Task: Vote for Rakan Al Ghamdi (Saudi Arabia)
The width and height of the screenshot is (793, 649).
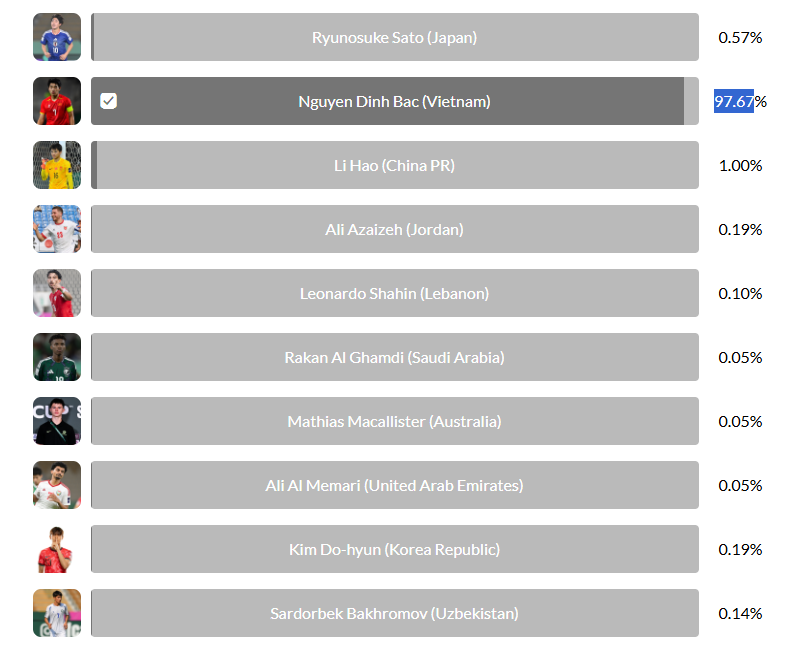Action: (394, 357)
